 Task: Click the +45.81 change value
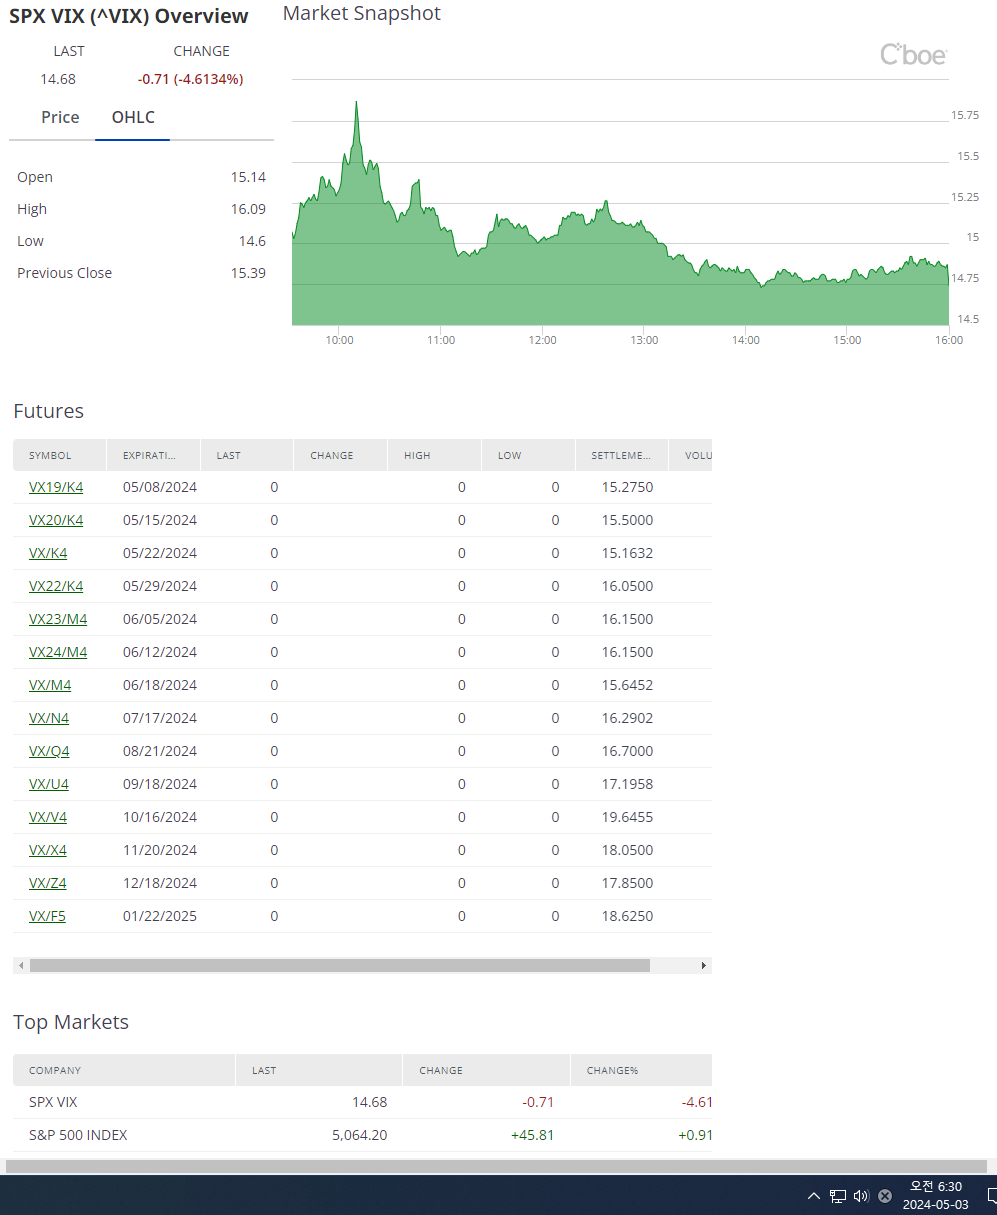(531, 1135)
